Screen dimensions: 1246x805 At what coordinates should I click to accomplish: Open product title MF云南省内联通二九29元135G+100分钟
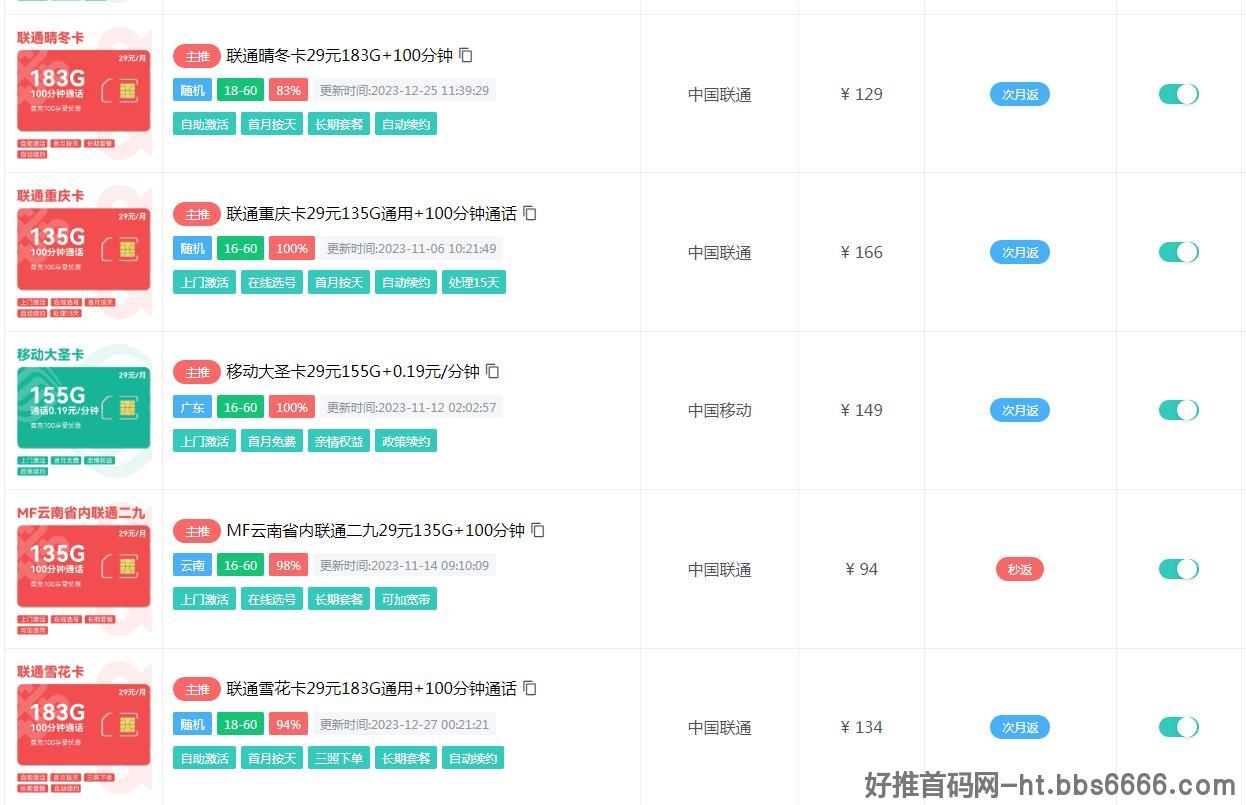pos(375,531)
